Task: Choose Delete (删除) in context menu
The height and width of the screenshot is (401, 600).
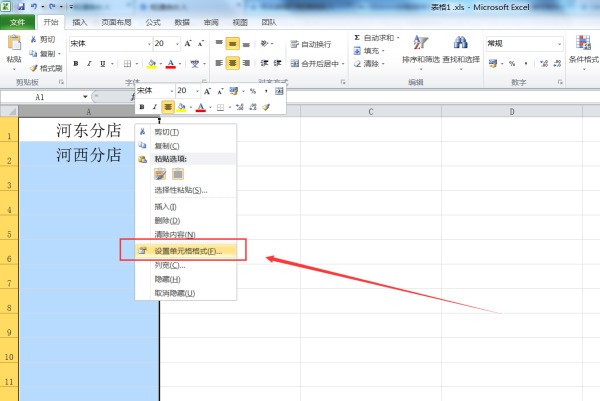Action: pos(186,221)
